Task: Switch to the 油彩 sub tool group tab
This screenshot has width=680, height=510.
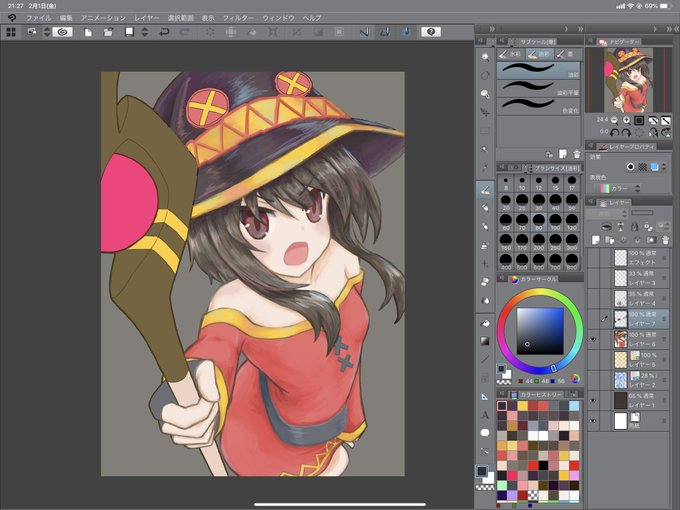Action: pos(539,54)
